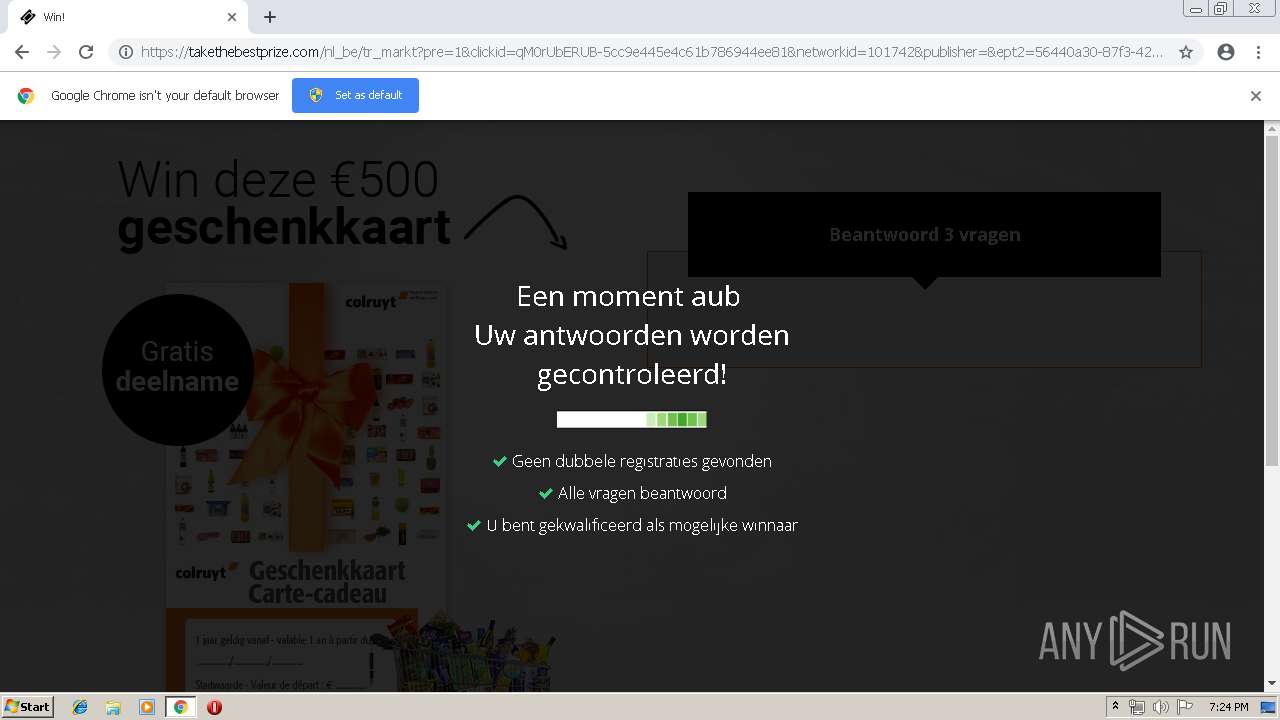The height and width of the screenshot is (720, 1280).
Task: Restore down the Chrome window
Action: [1221, 9]
